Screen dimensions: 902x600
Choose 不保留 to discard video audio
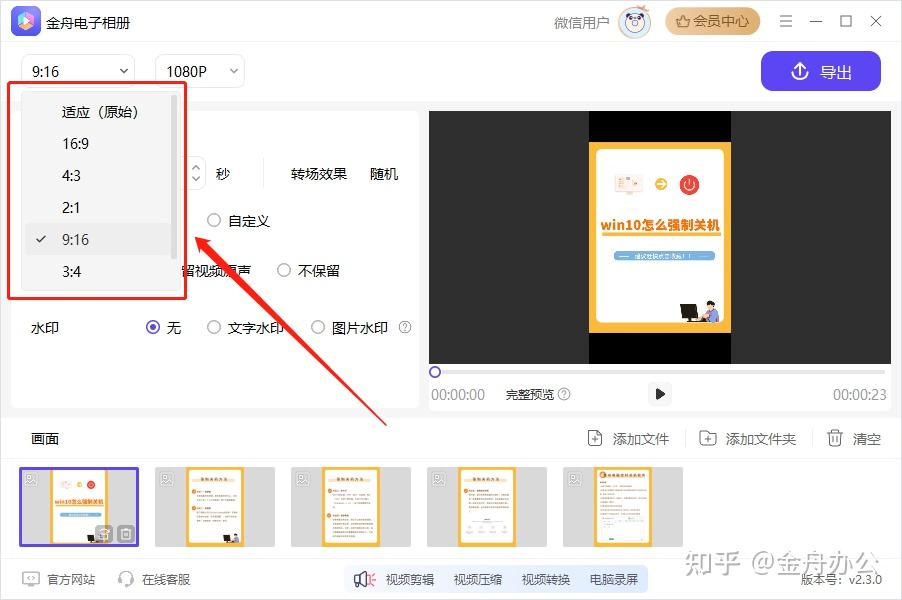click(285, 269)
